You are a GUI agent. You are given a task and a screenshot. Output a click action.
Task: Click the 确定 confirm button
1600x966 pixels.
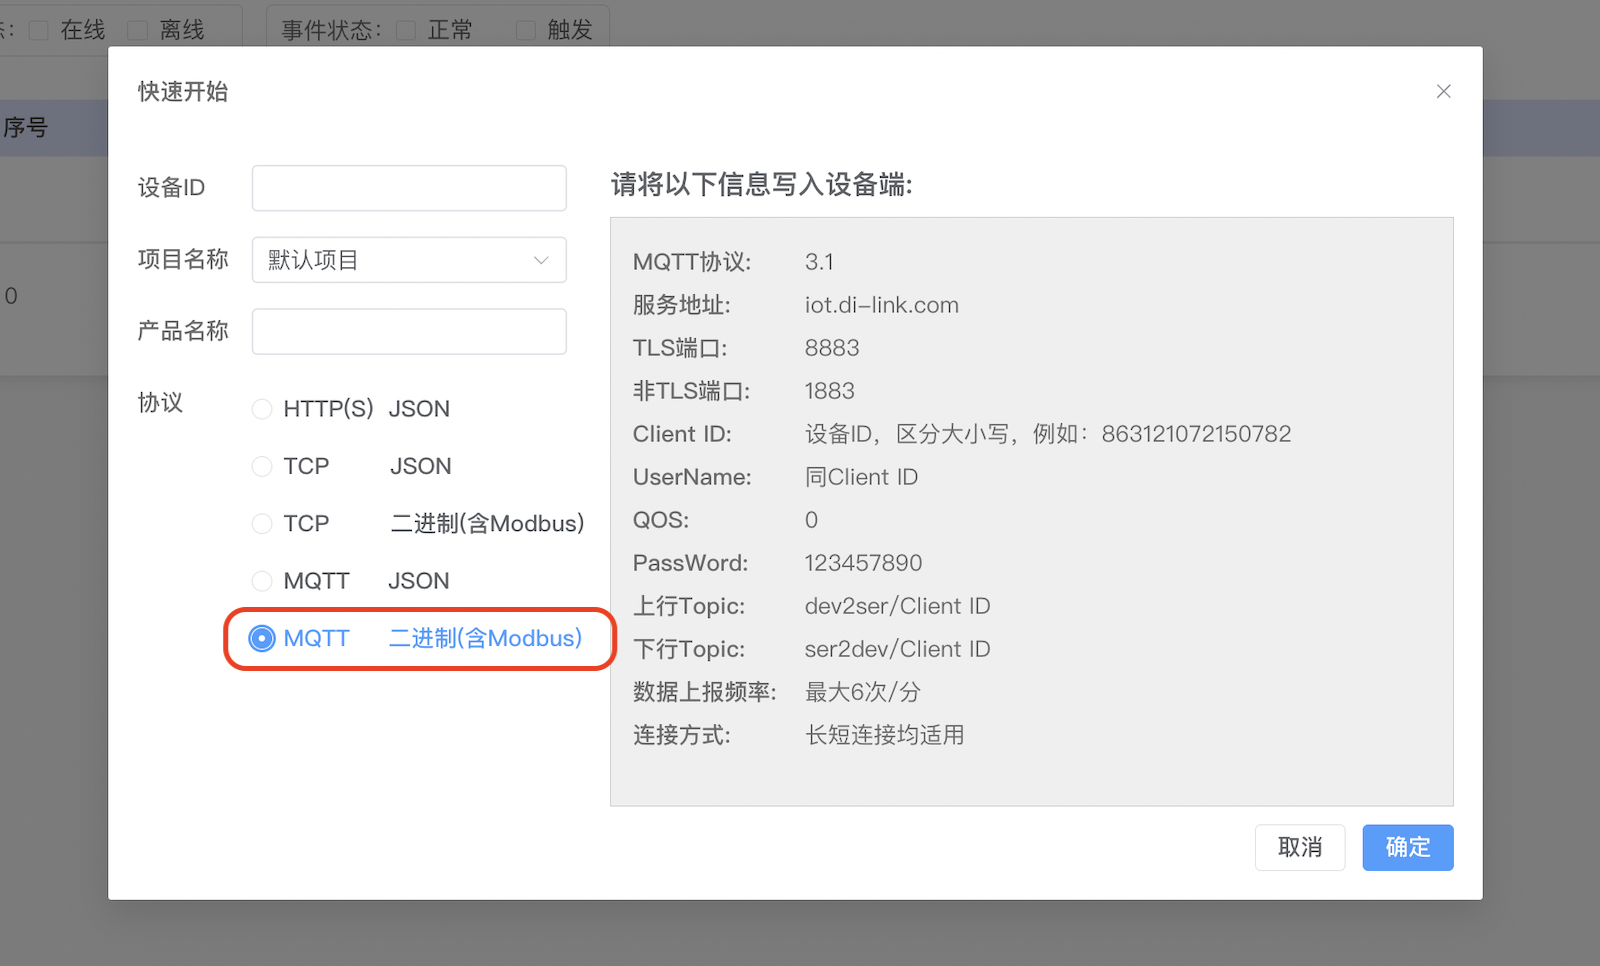pyautogui.click(x=1407, y=847)
